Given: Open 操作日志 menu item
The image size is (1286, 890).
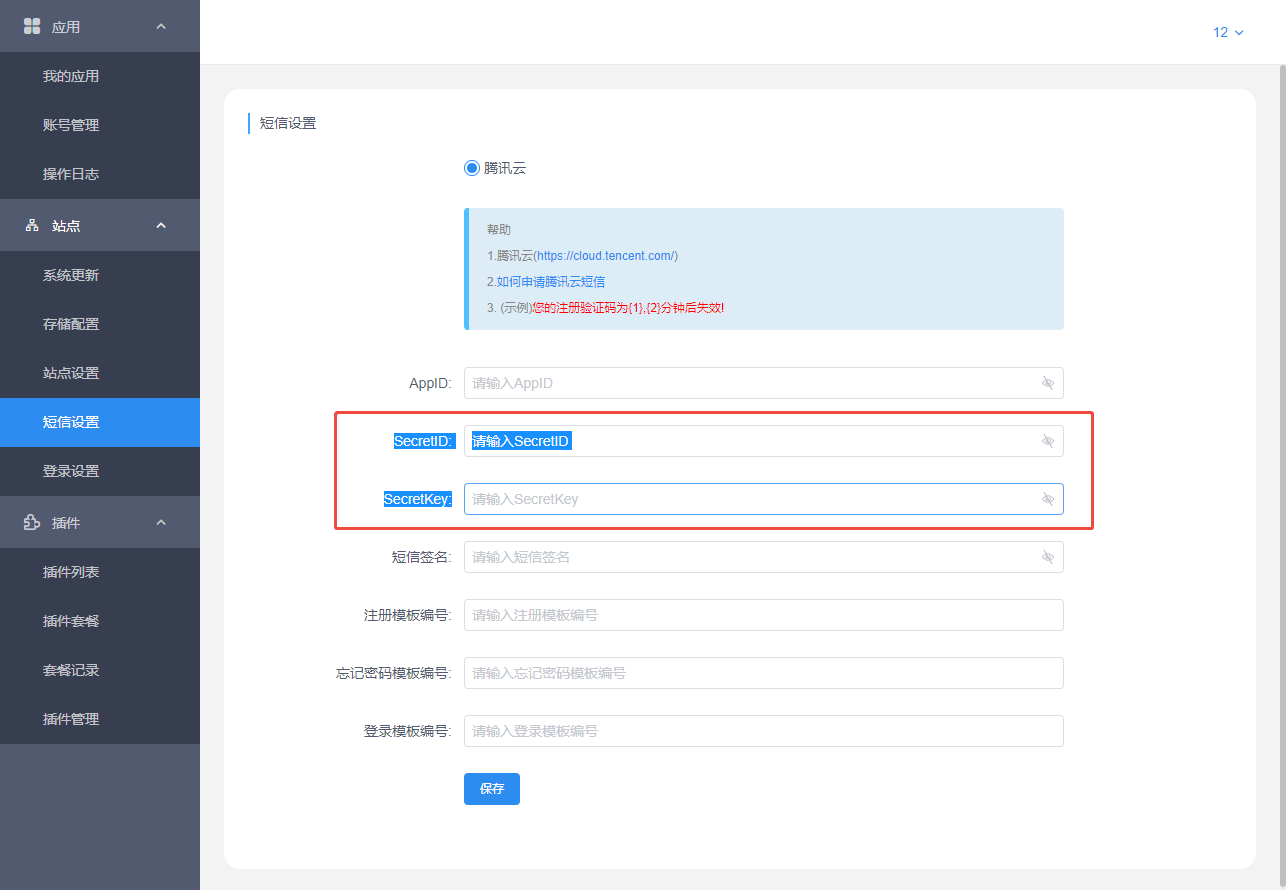Looking at the screenshot, I should tap(100, 174).
